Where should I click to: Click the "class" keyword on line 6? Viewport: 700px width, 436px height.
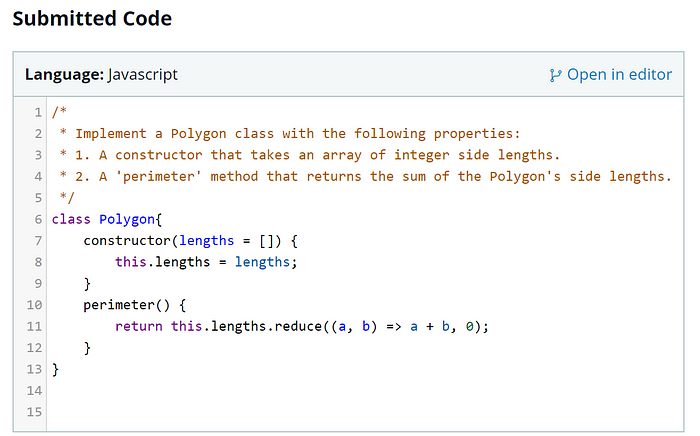pos(71,219)
